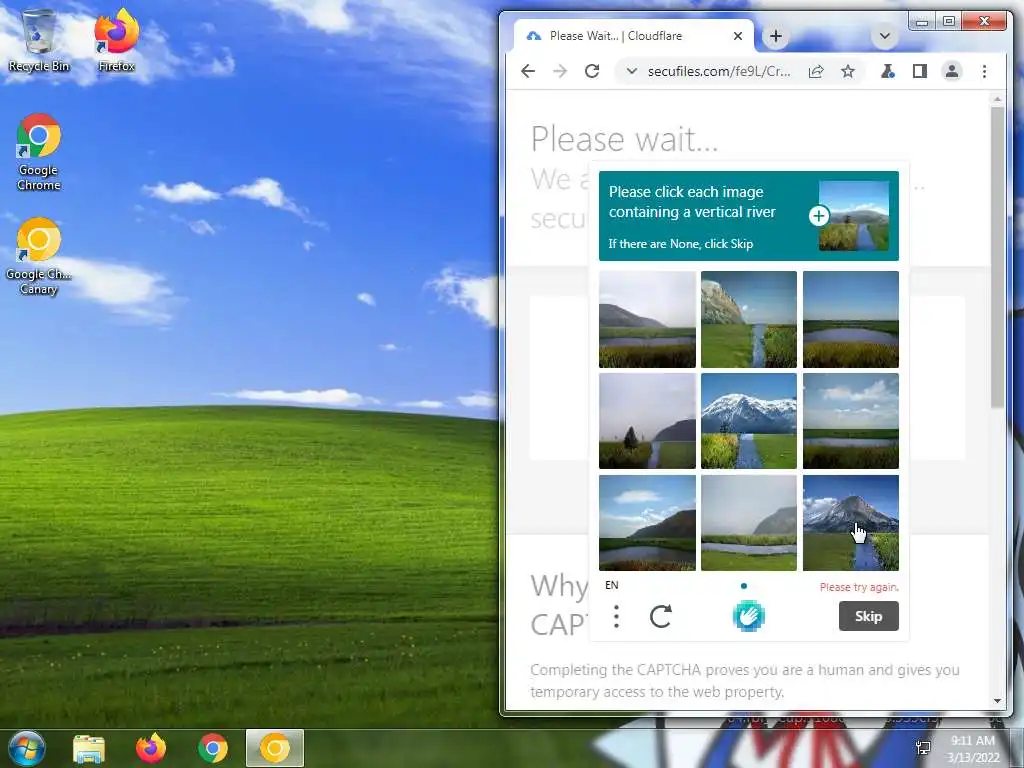This screenshot has height=768, width=1024.
Task: Open the Chrome three-dot menu
Action: pyautogui.click(x=984, y=71)
